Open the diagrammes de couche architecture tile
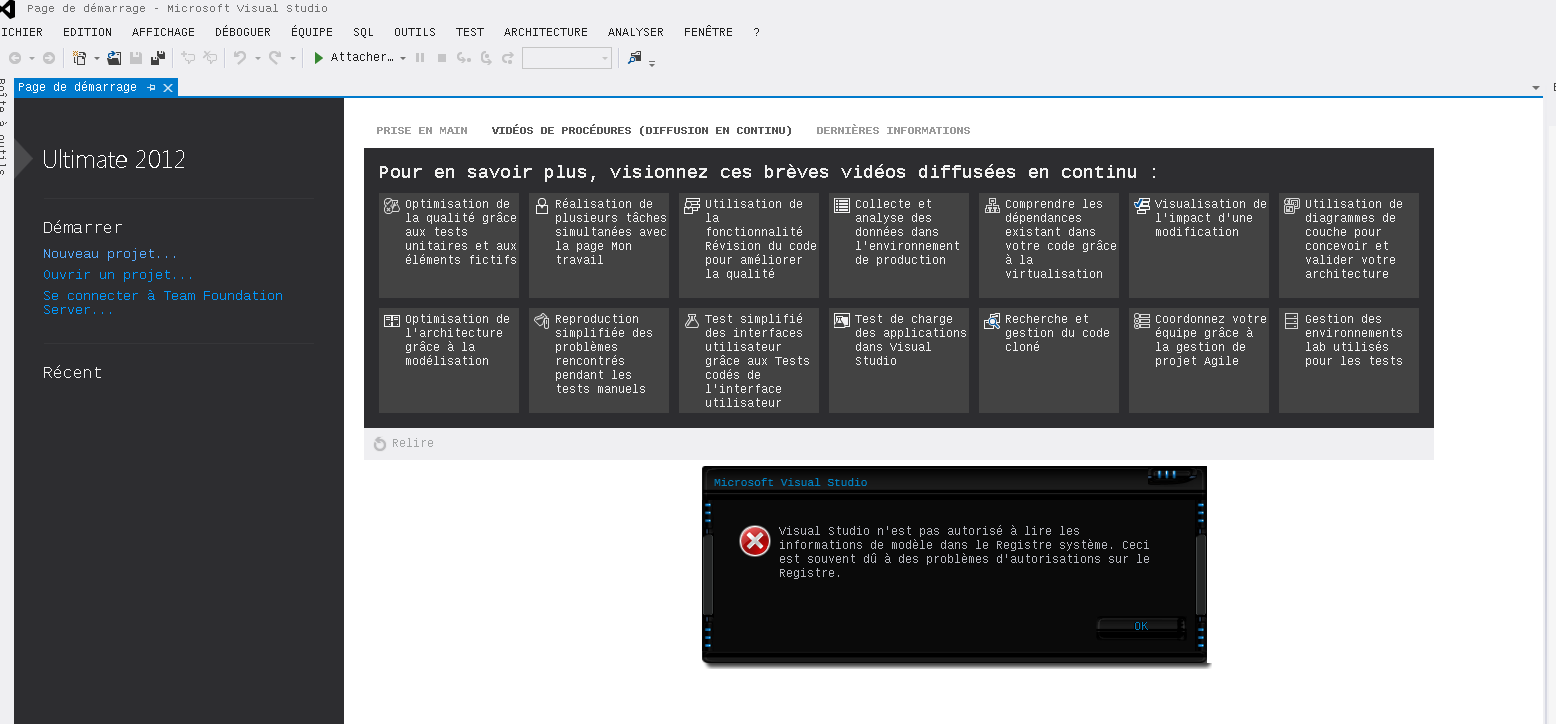The height and width of the screenshot is (724, 1556). coord(1349,245)
